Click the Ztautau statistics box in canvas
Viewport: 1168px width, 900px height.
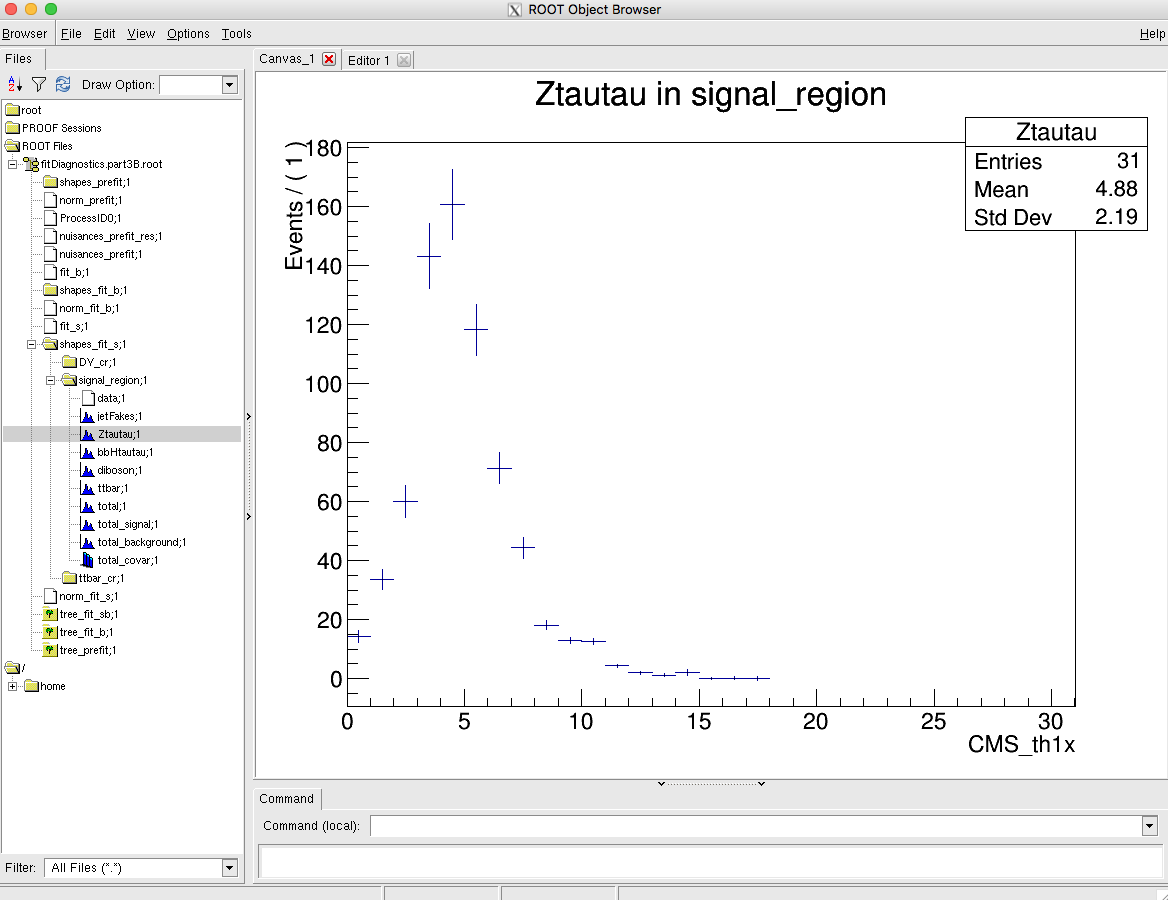(x=1055, y=174)
